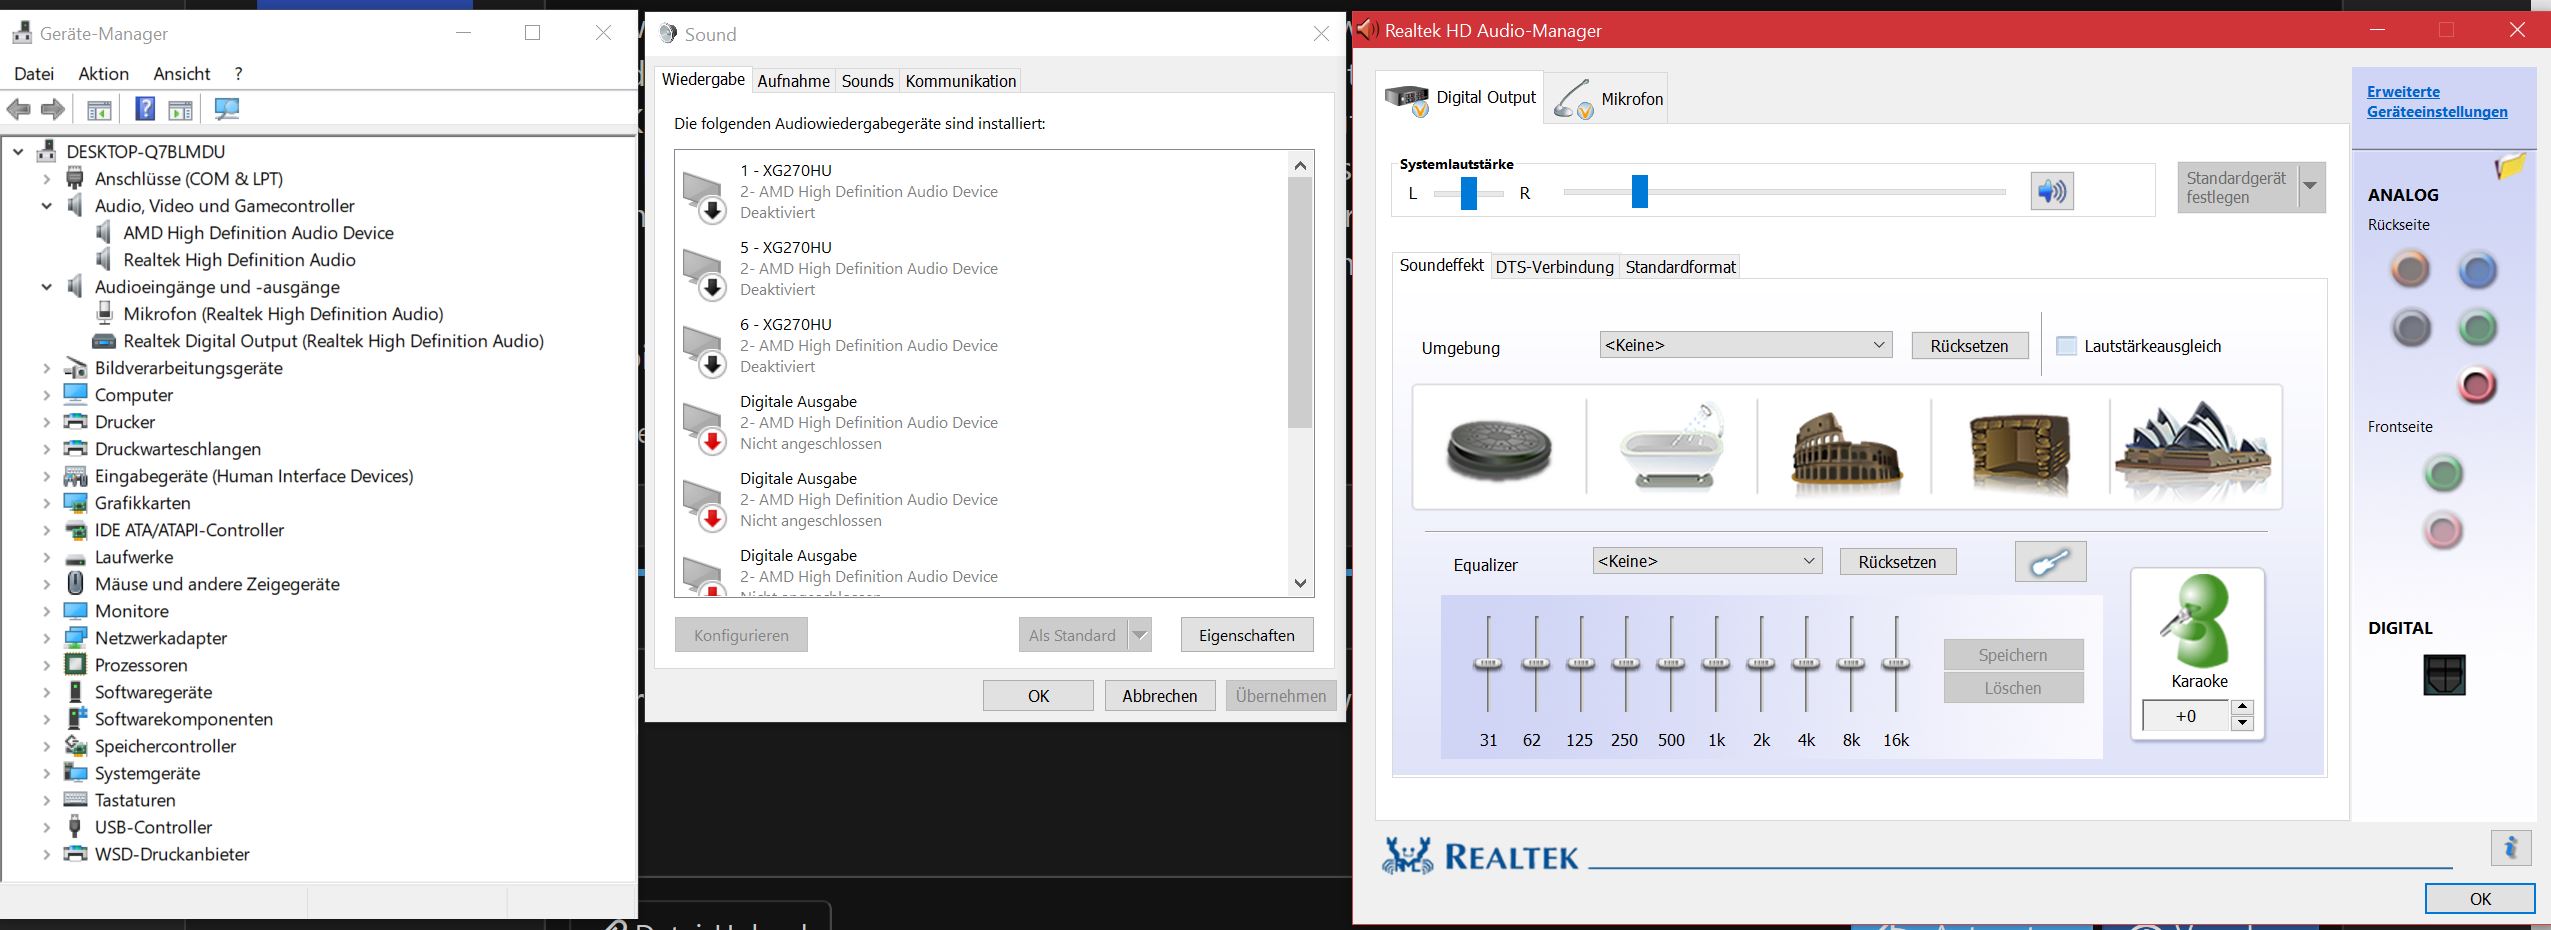
Task: Click the pink front panel audio jack
Action: [2444, 530]
